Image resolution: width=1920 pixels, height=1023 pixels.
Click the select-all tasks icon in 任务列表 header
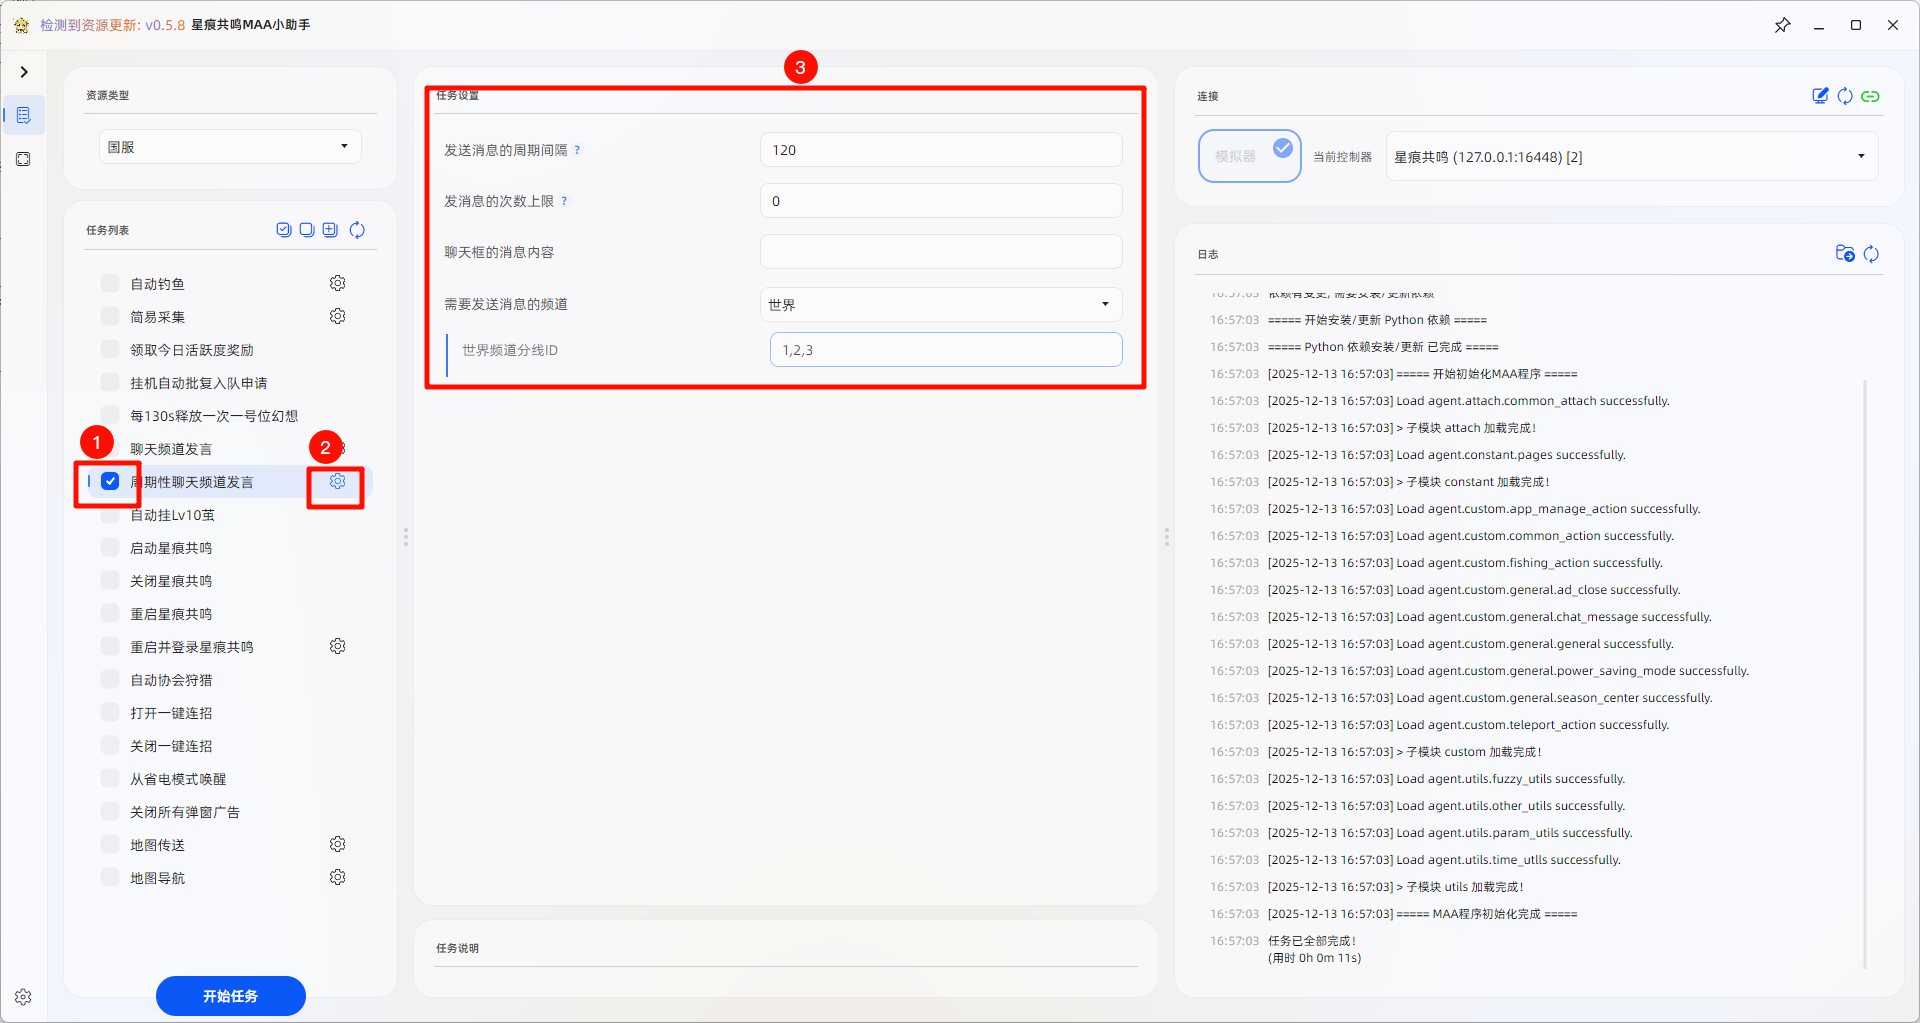point(284,230)
